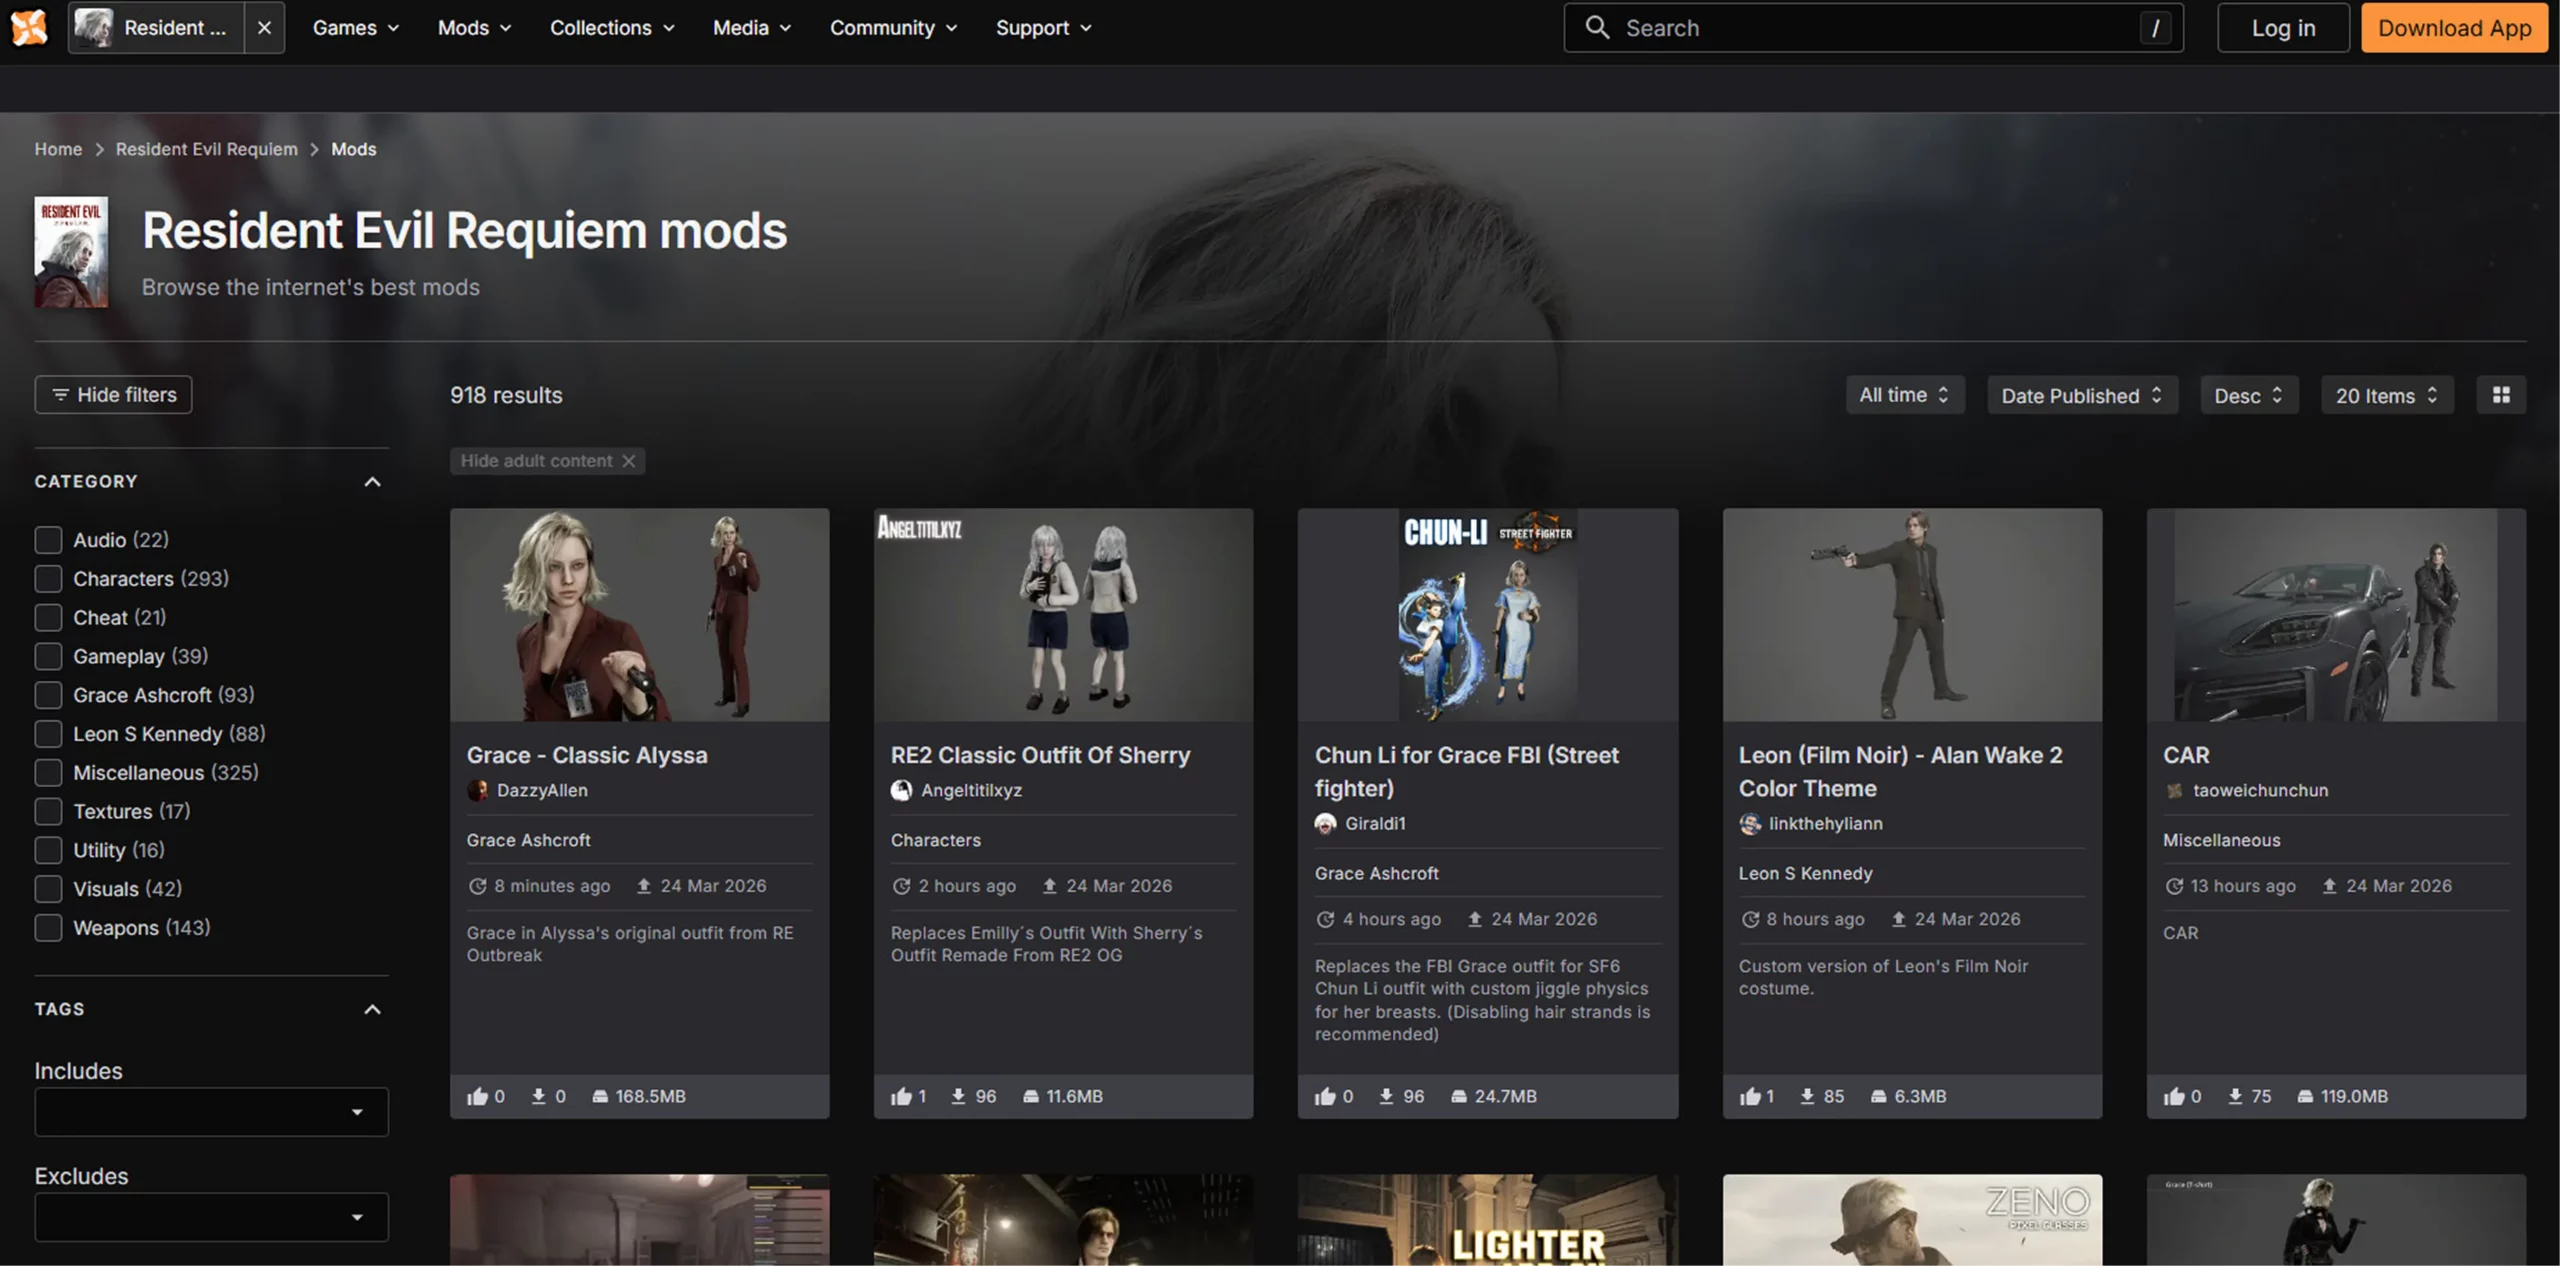Remove the Hide adult content filter
This screenshot has width=2560, height=1266.
click(x=629, y=461)
